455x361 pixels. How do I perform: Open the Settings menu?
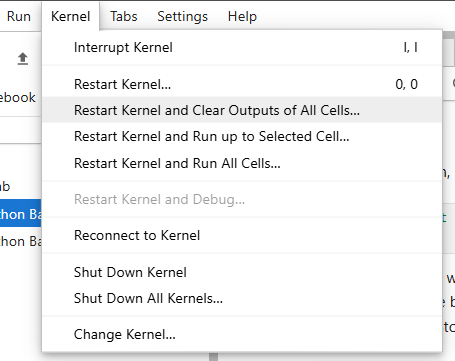click(x=182, y=16)
